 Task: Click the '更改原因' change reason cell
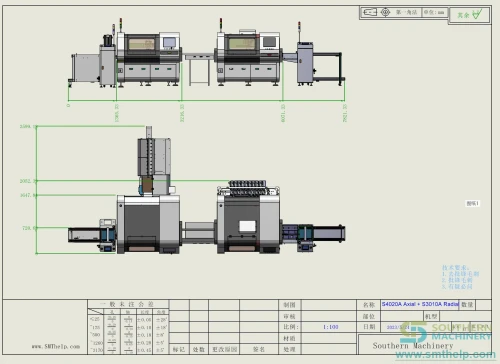[x=224, y=349]
